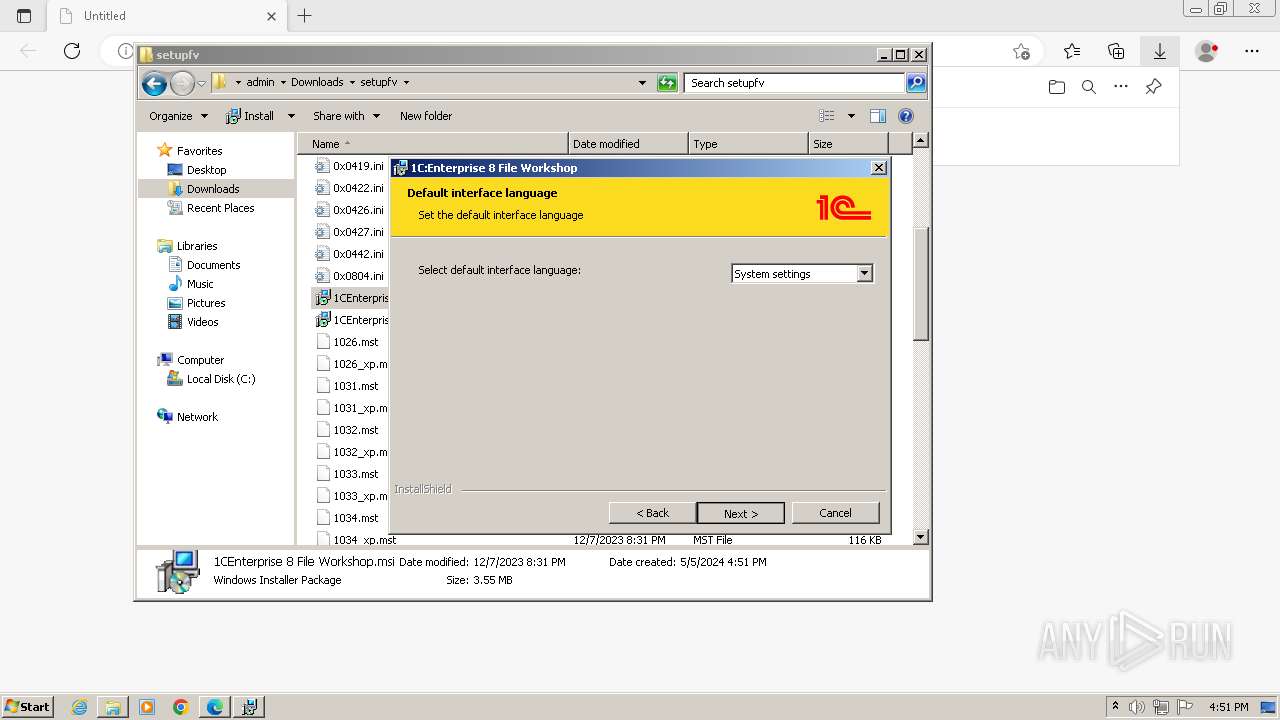Click the file list scroll down arrow
Screen dimensions: 1280x720
tap(921, 538)
